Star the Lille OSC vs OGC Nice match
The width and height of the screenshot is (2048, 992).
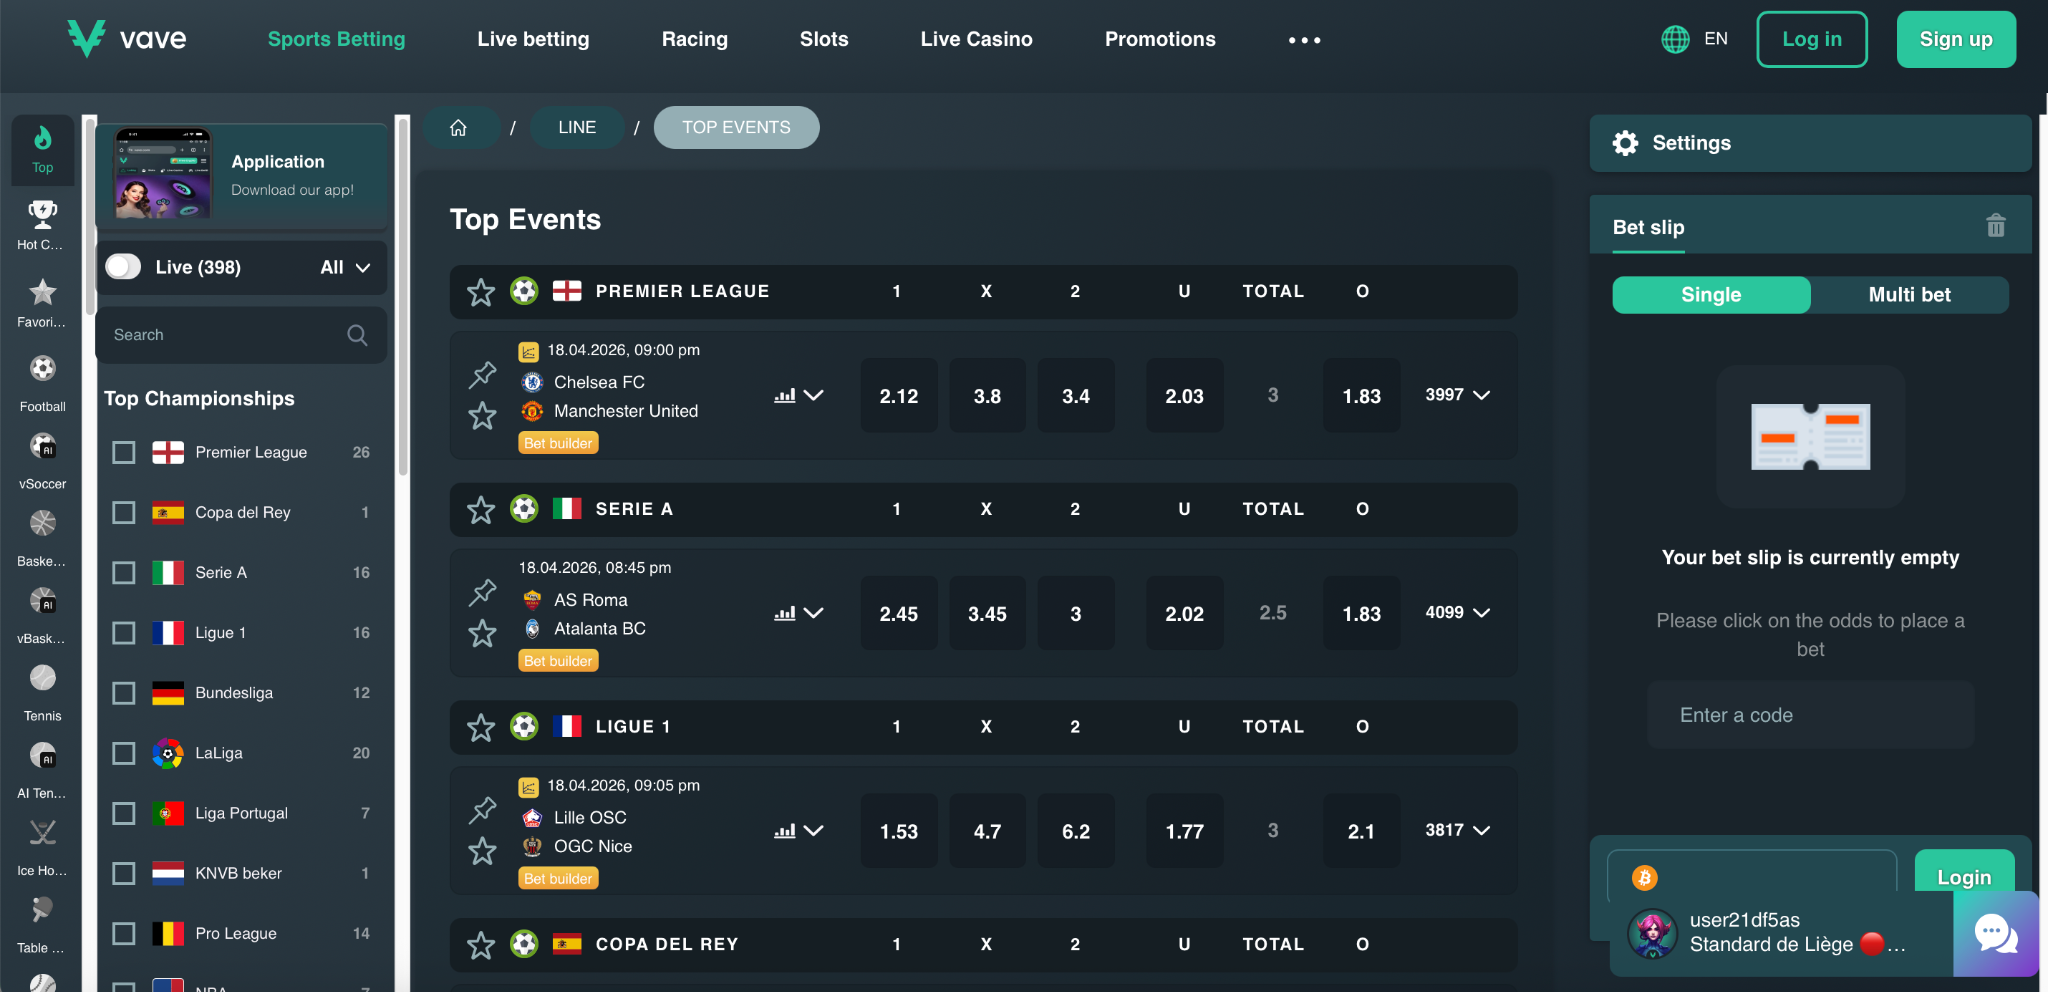pos(483,851)
